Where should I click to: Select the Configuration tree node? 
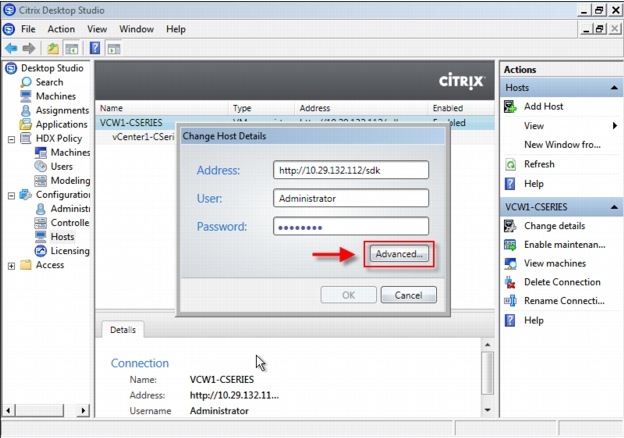tap(63, 195)
